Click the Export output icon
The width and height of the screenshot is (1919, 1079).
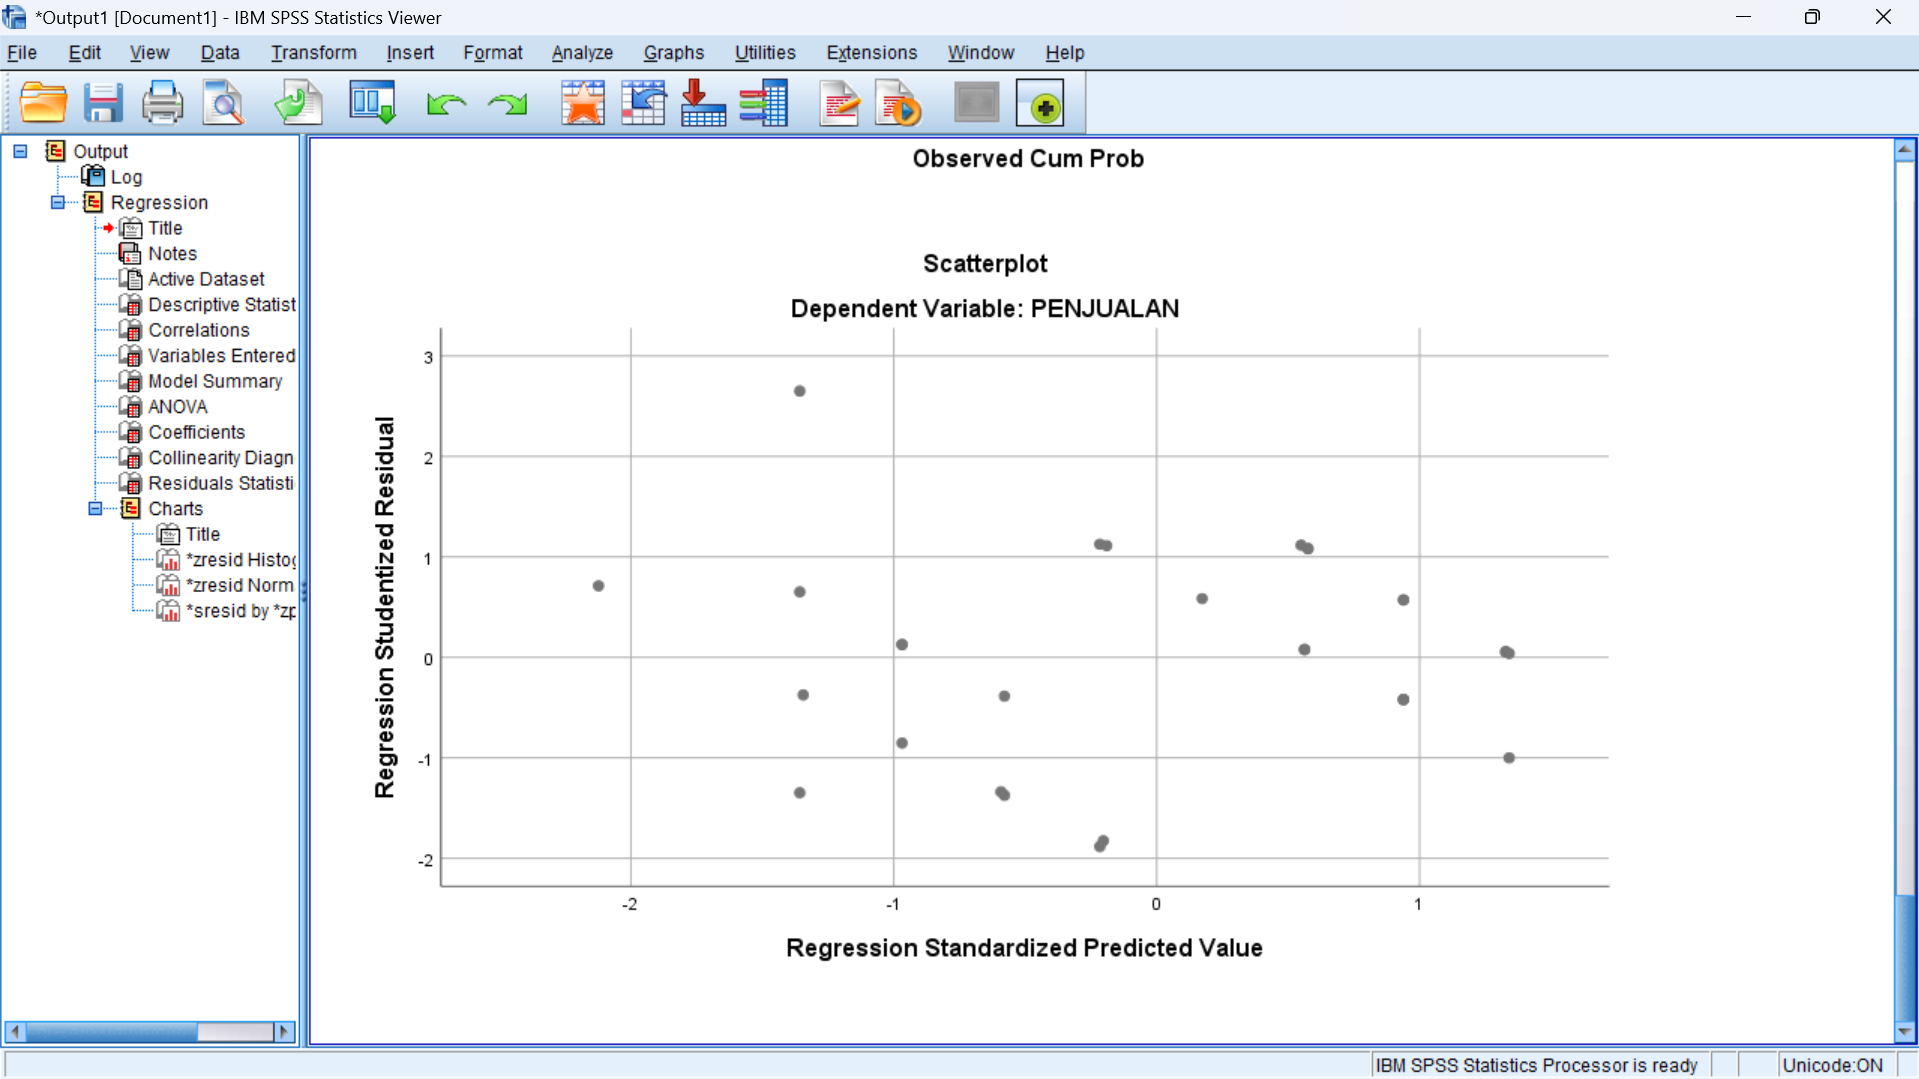[298, 103]
